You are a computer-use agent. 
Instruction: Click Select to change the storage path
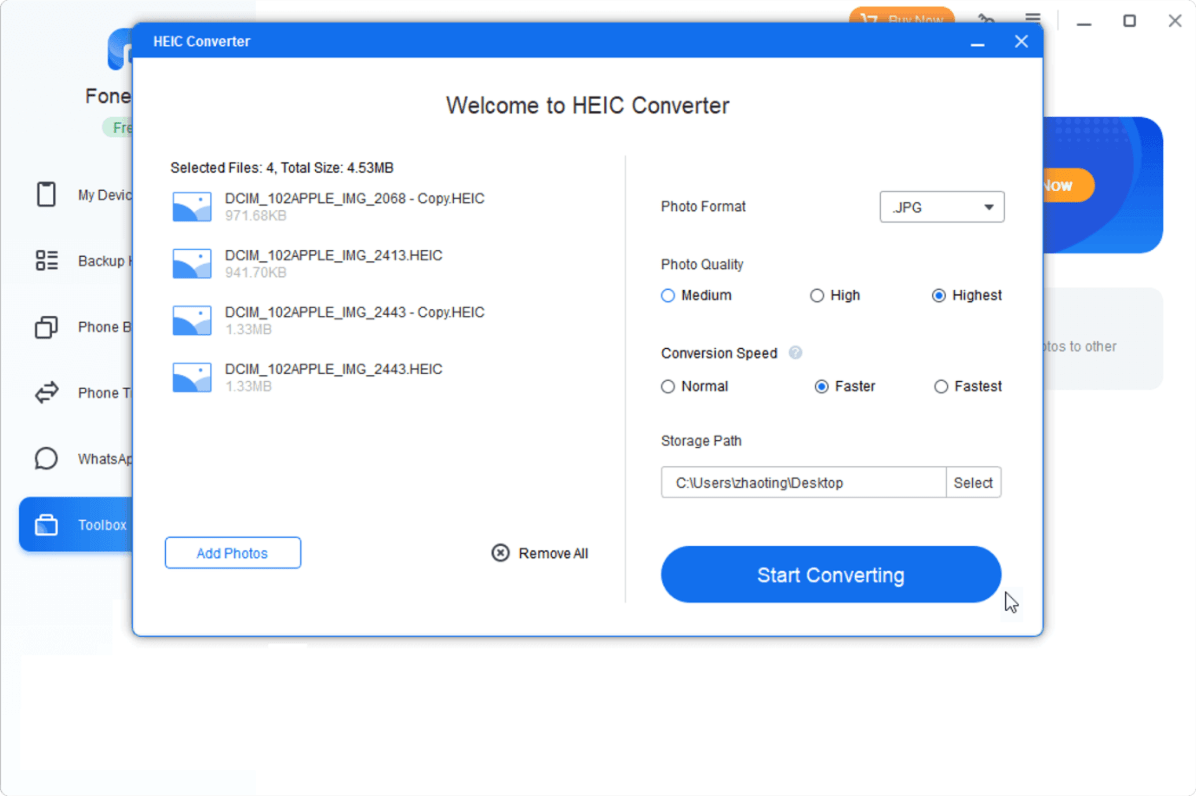(973, 482)
